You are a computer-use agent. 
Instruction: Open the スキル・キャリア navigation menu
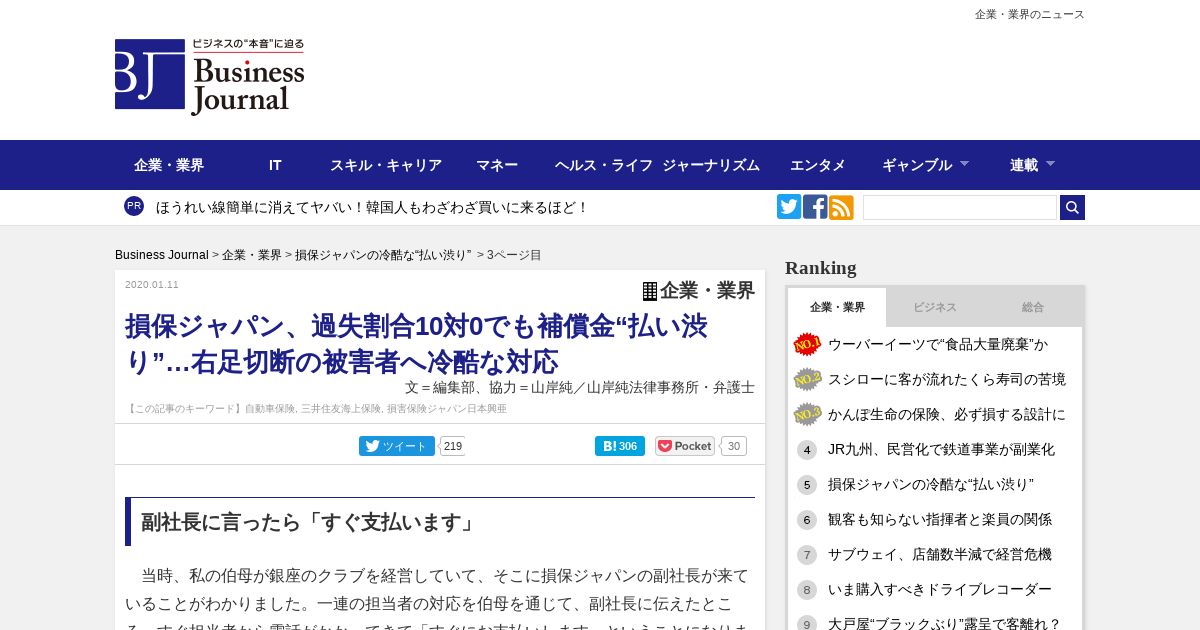pos(386,165)
